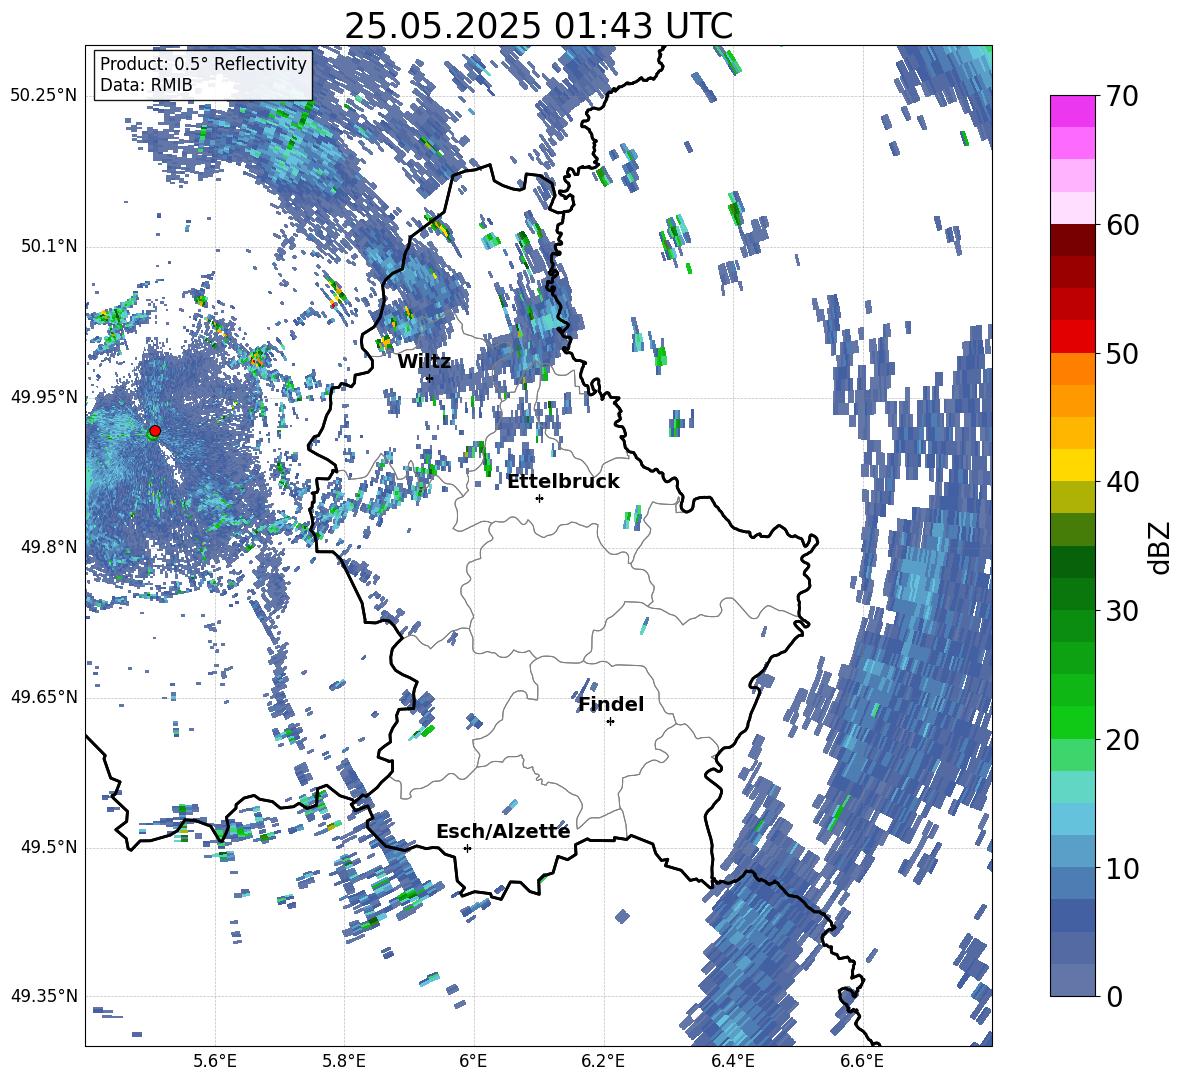Click the colorbar tick label 40
Viewport: 1184px width, 1081px height.
[x=1122, y=482]
